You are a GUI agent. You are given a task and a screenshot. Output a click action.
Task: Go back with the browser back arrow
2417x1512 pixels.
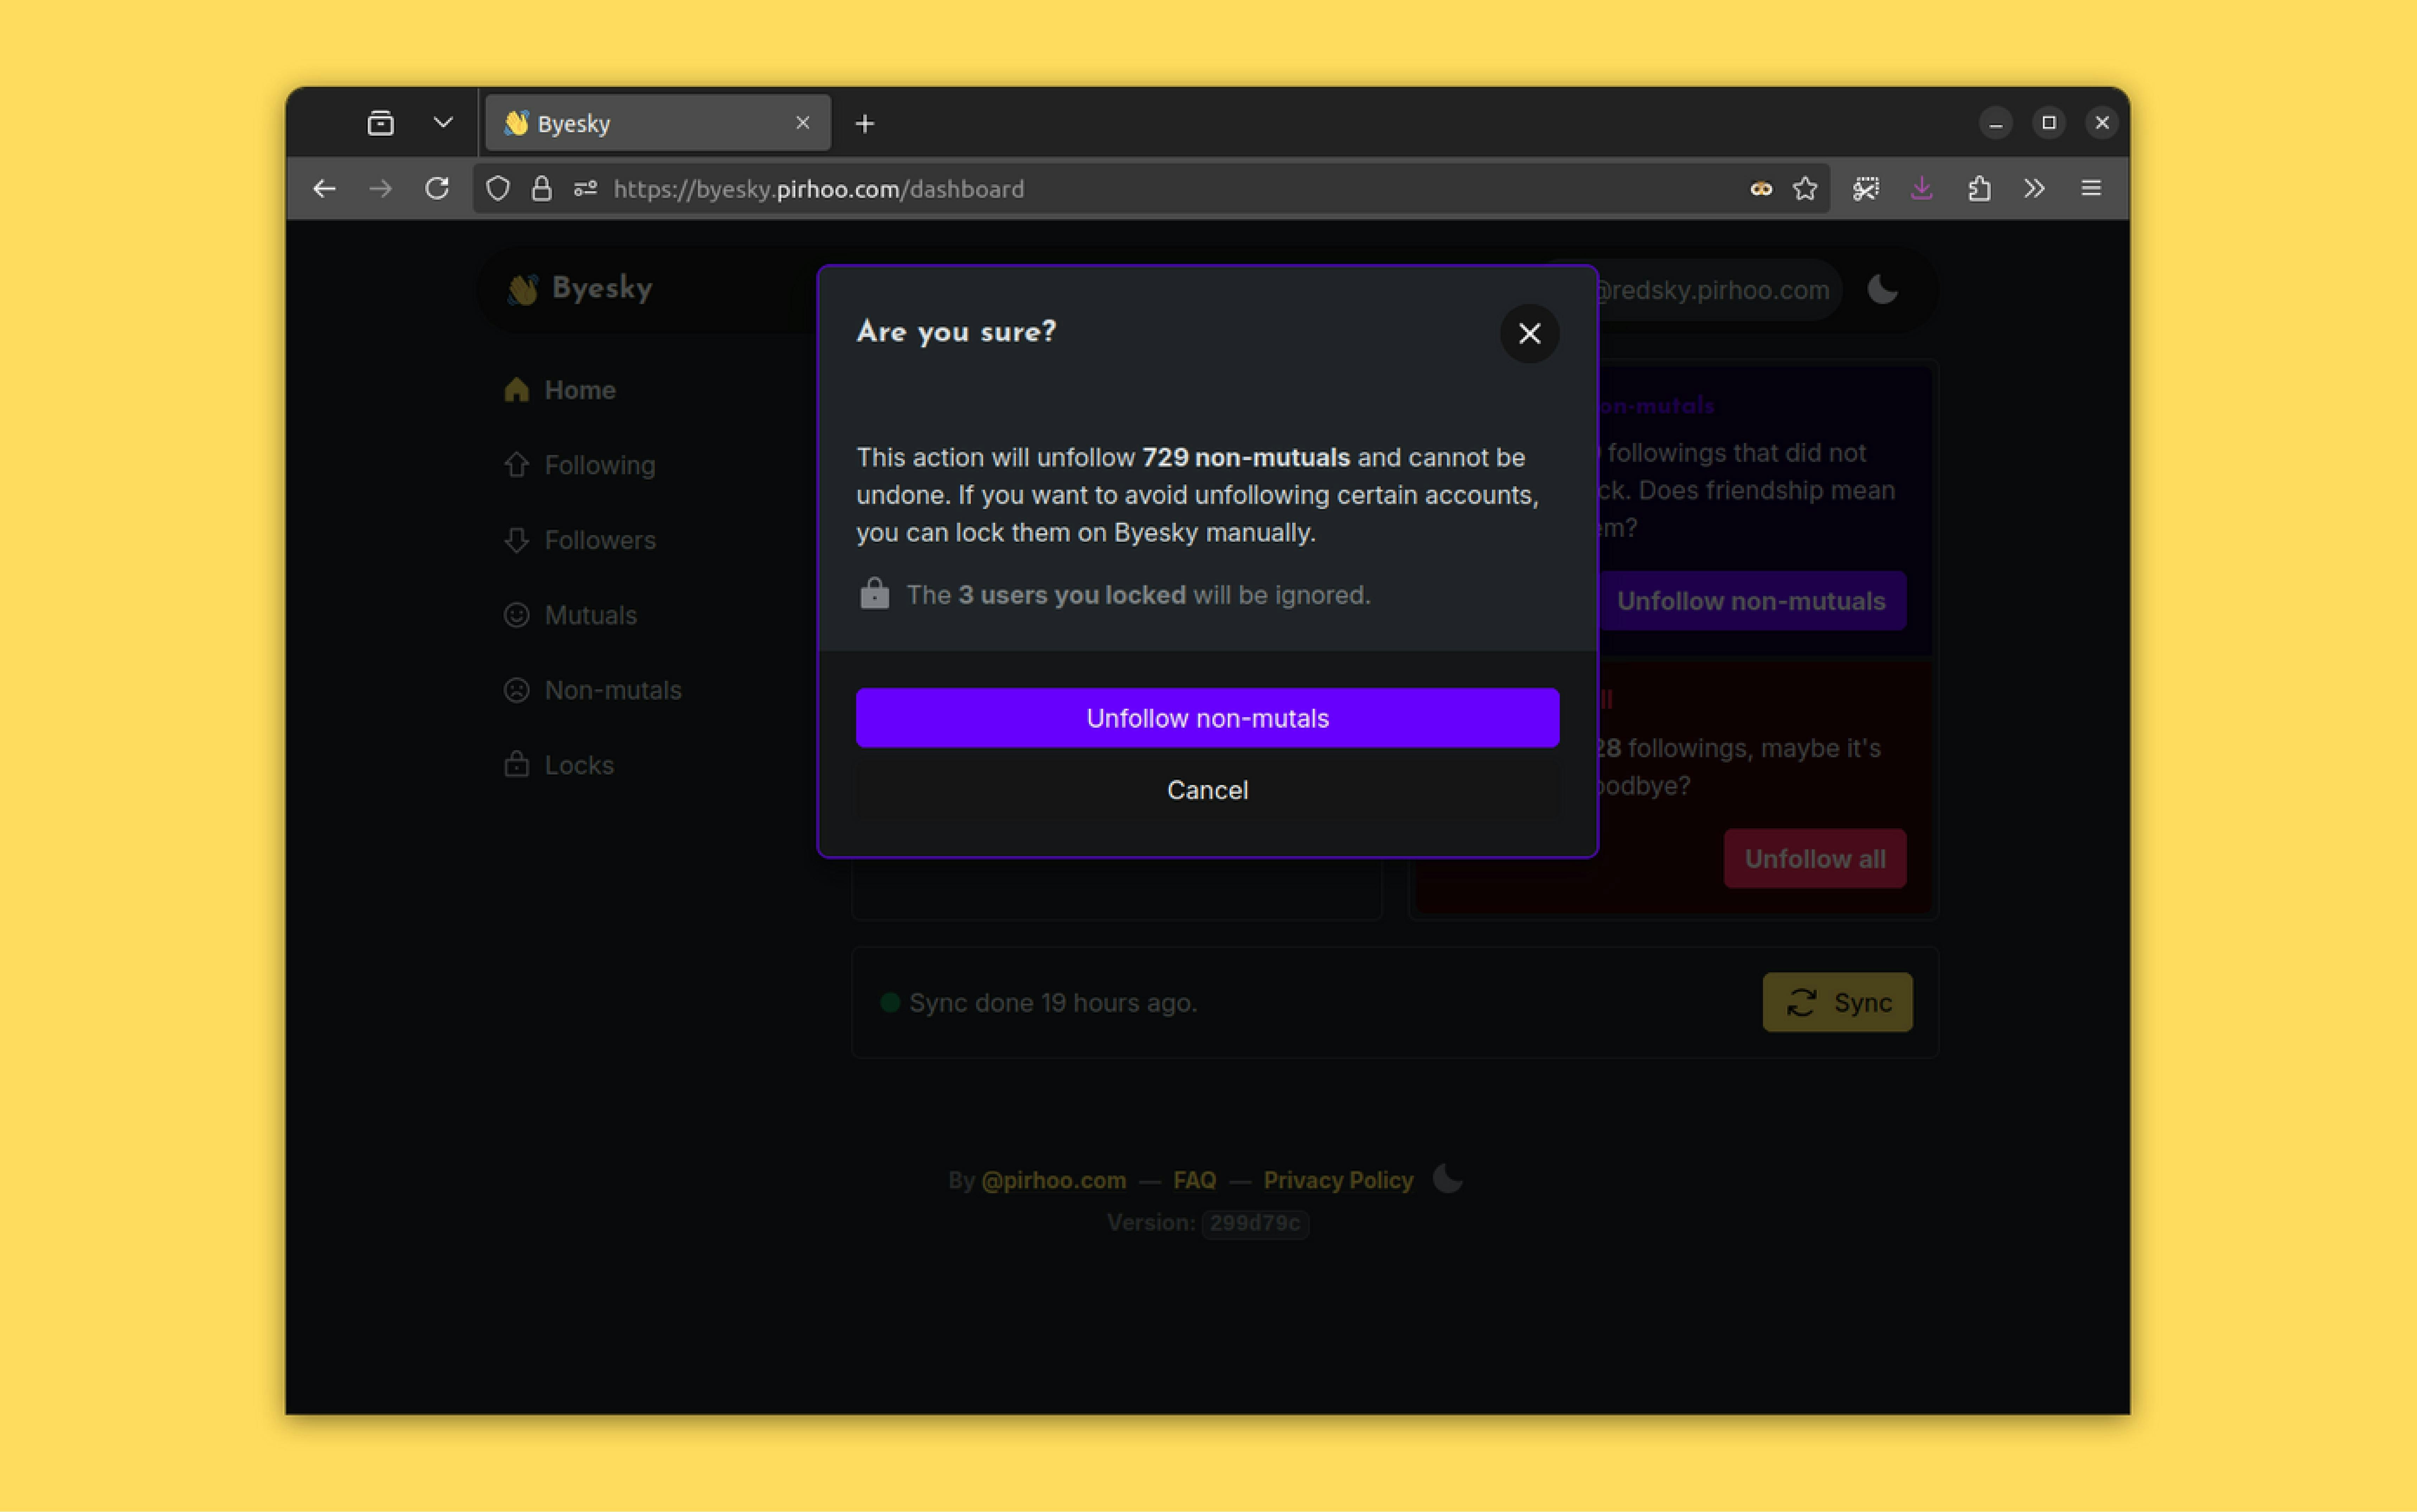[324, 188]
